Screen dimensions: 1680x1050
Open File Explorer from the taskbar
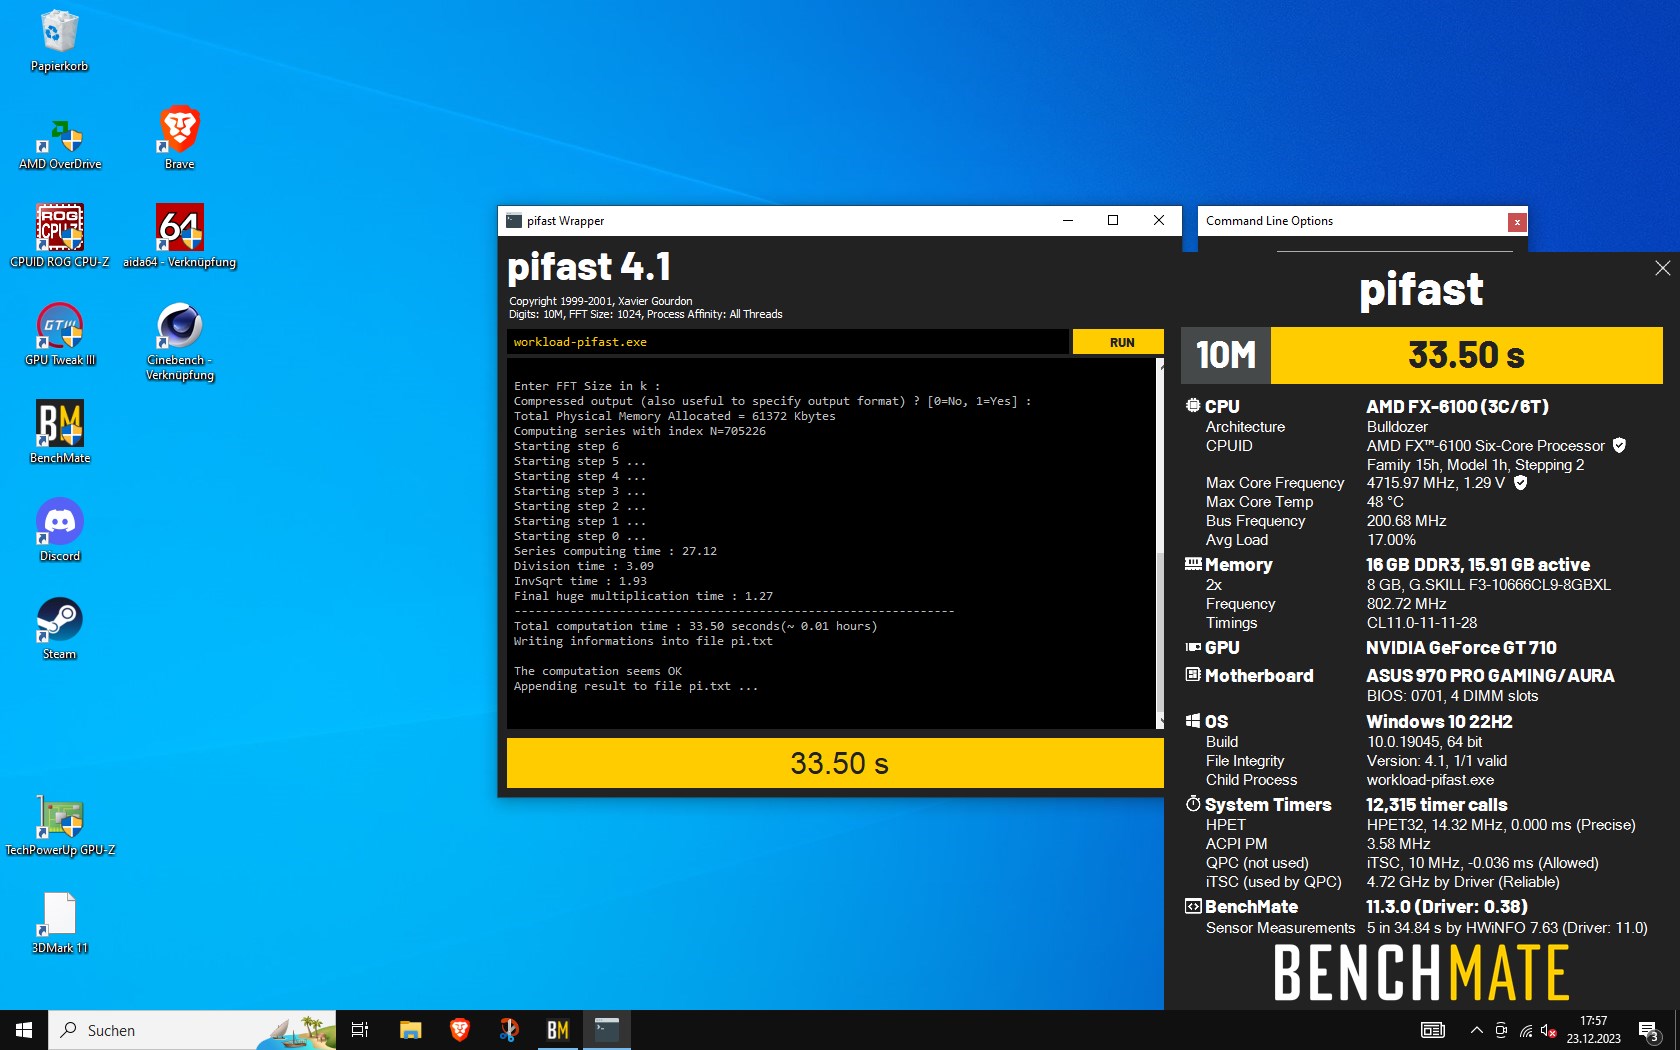coord(410,1030)
